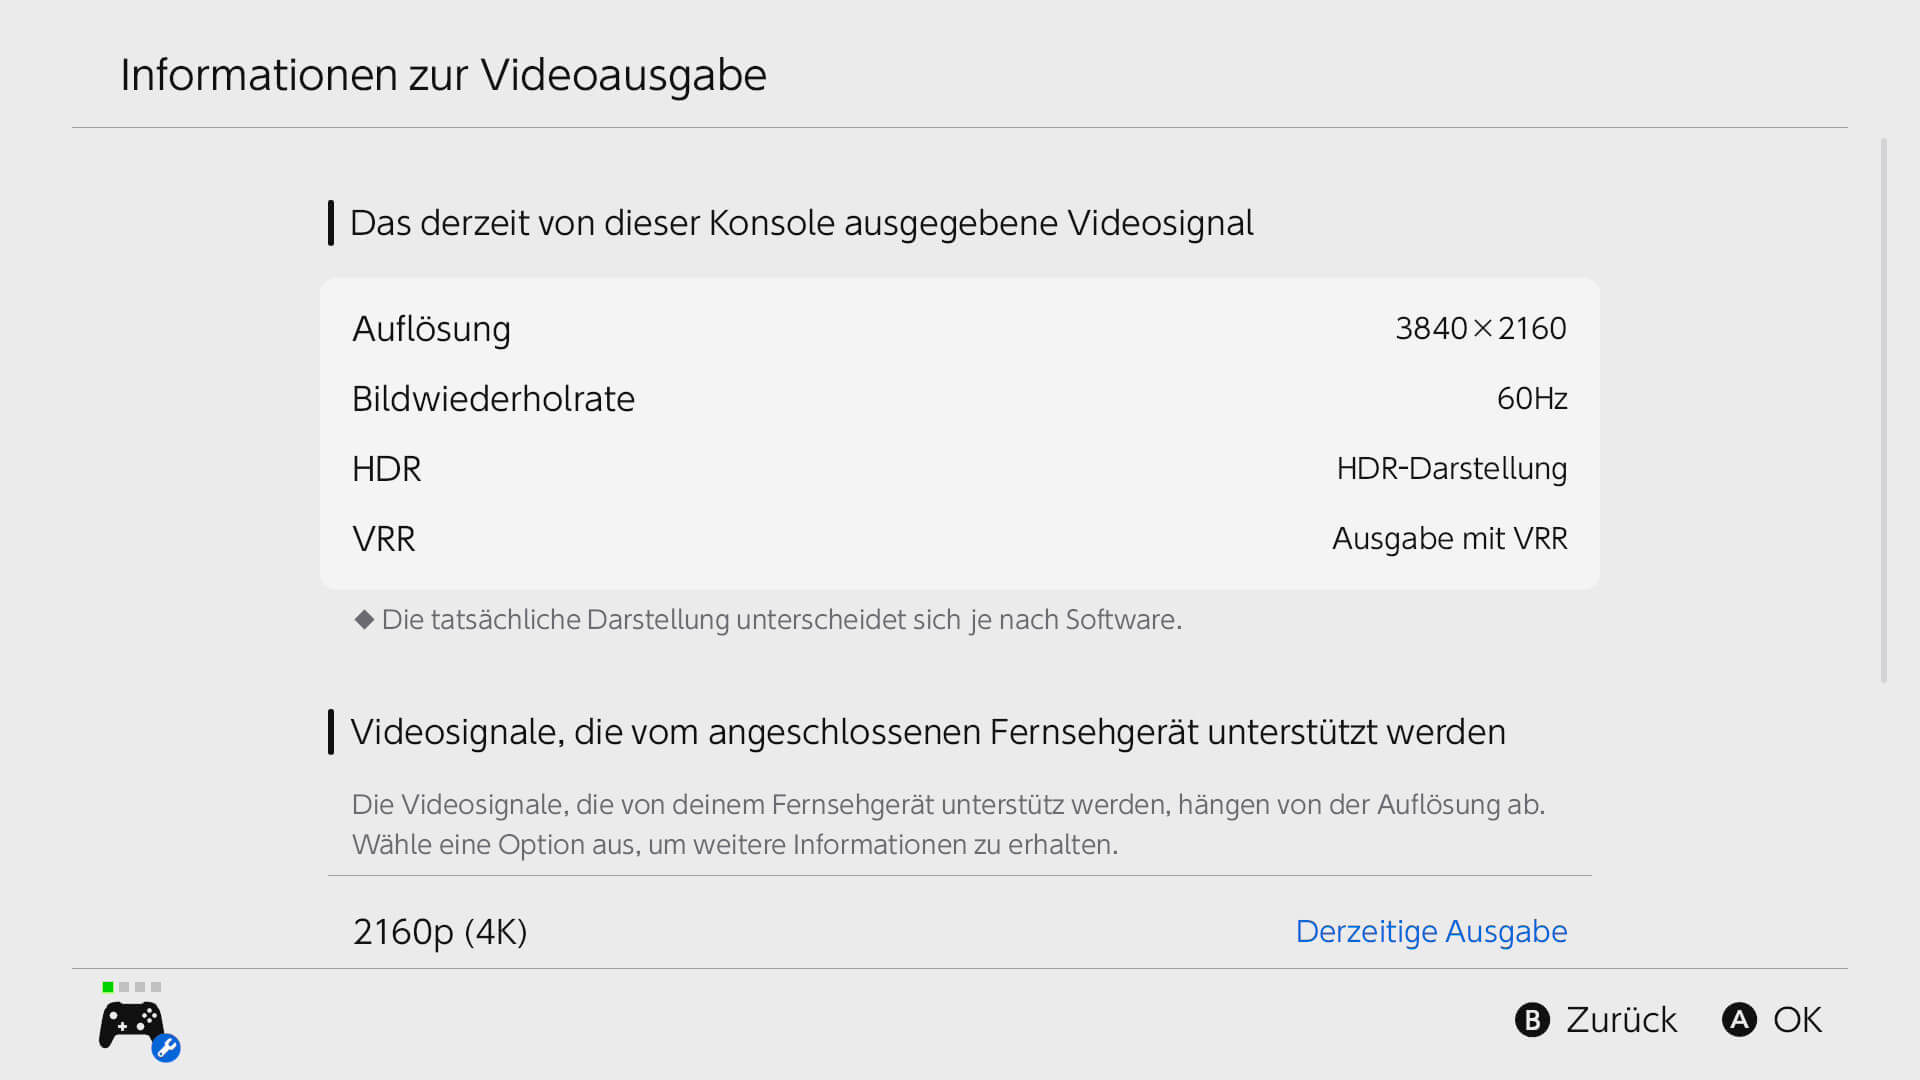Select the 2160p (4K) resolution entry
The width and height of the screenshot is (1920, 1080).
pos(960,931)
